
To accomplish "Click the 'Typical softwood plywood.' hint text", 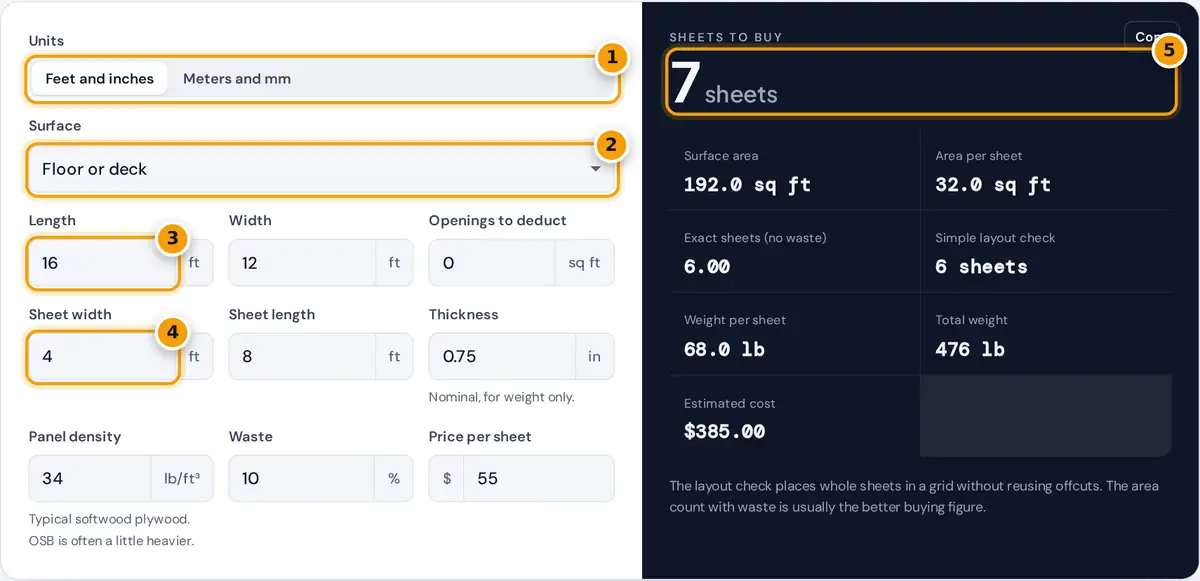I will pos(109,519).
